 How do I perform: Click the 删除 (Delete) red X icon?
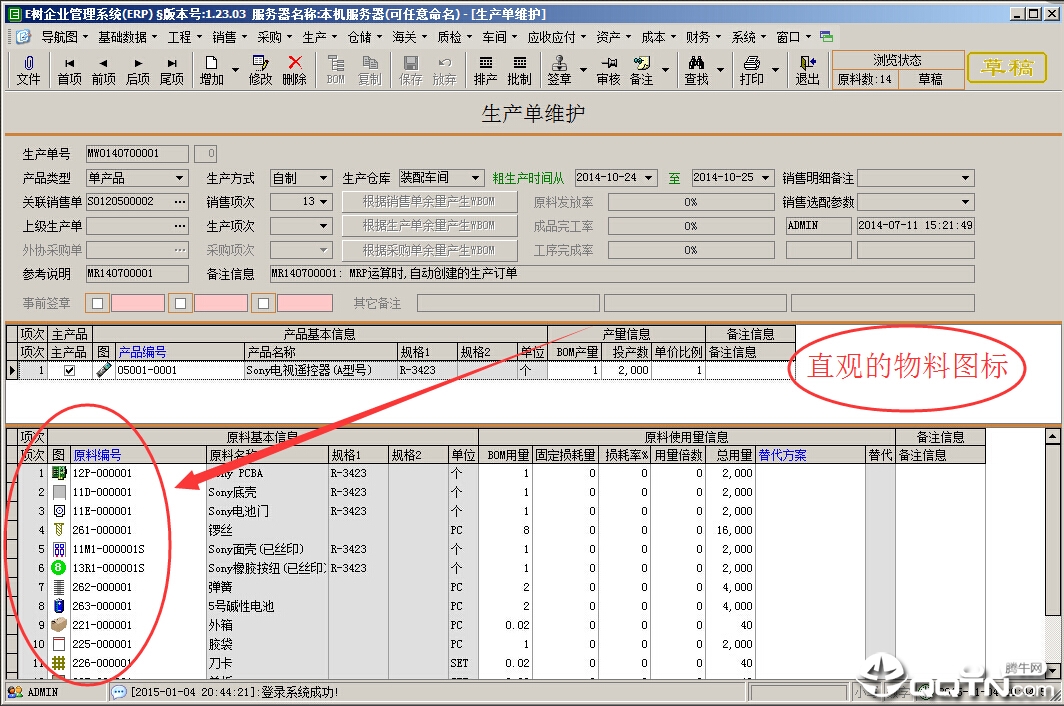coord(295,70)
